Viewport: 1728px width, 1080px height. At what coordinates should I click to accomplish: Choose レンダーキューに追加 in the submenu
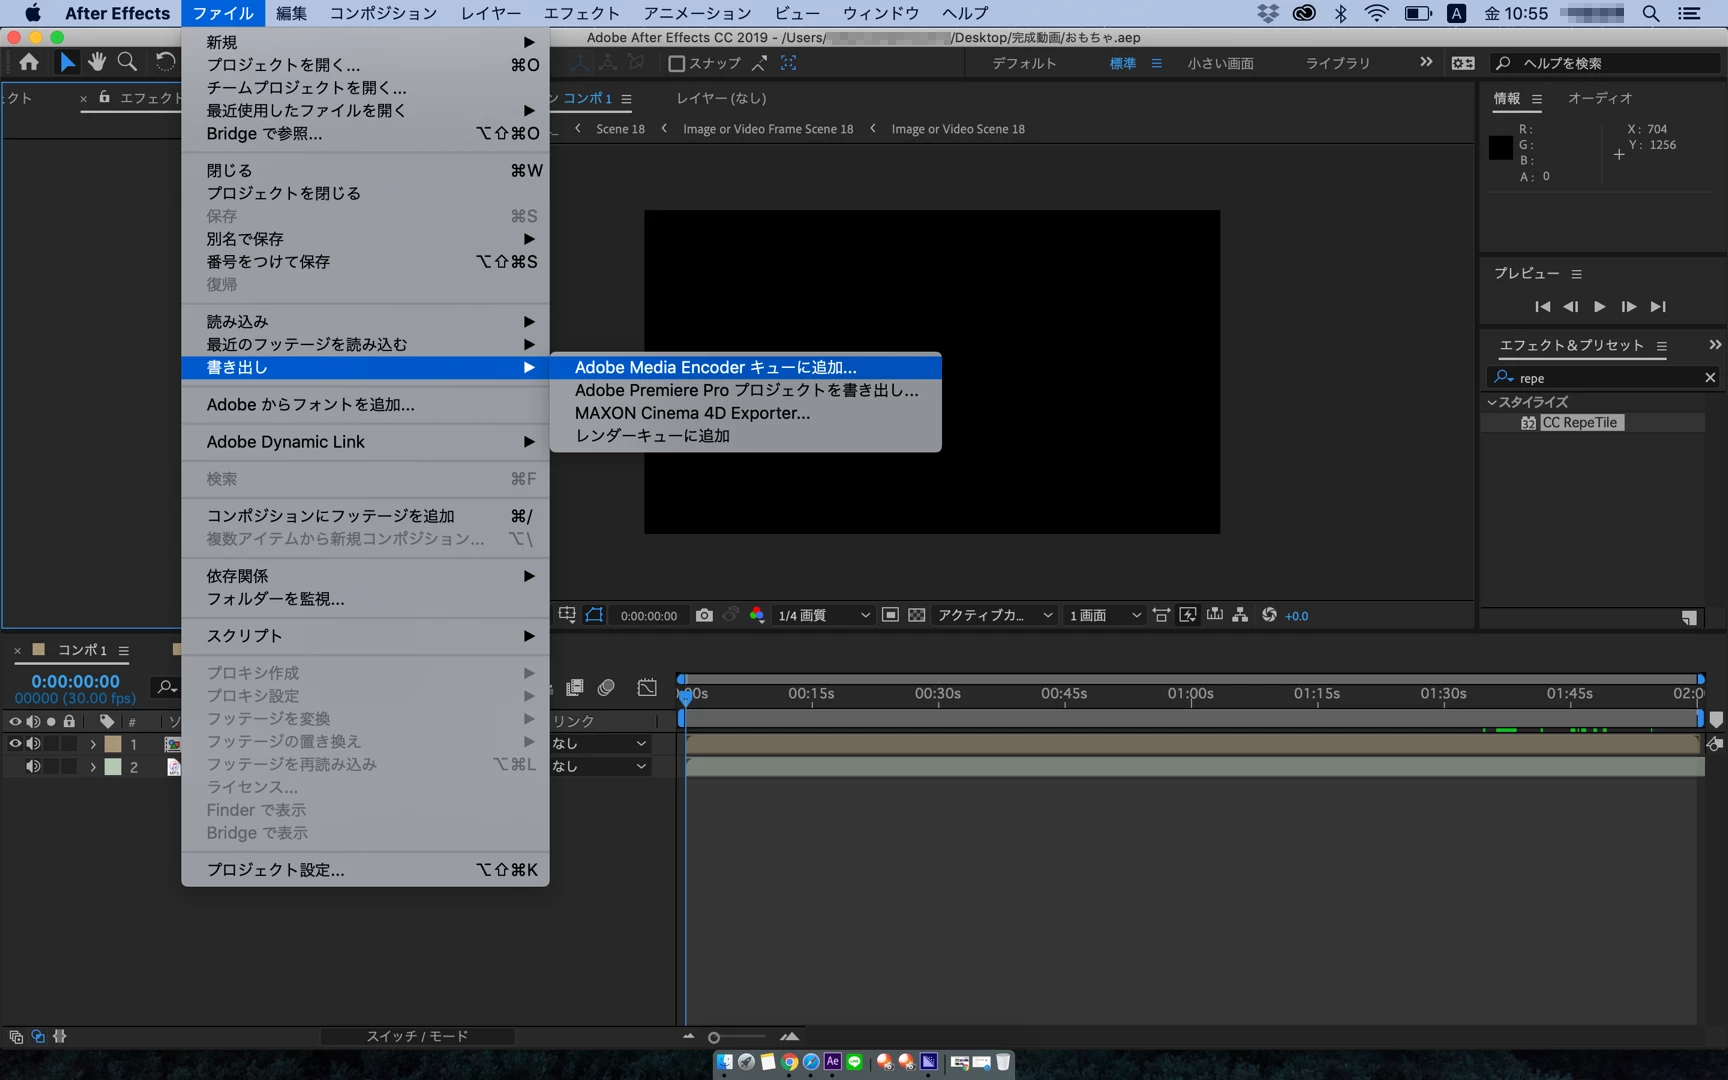[745, 436]
